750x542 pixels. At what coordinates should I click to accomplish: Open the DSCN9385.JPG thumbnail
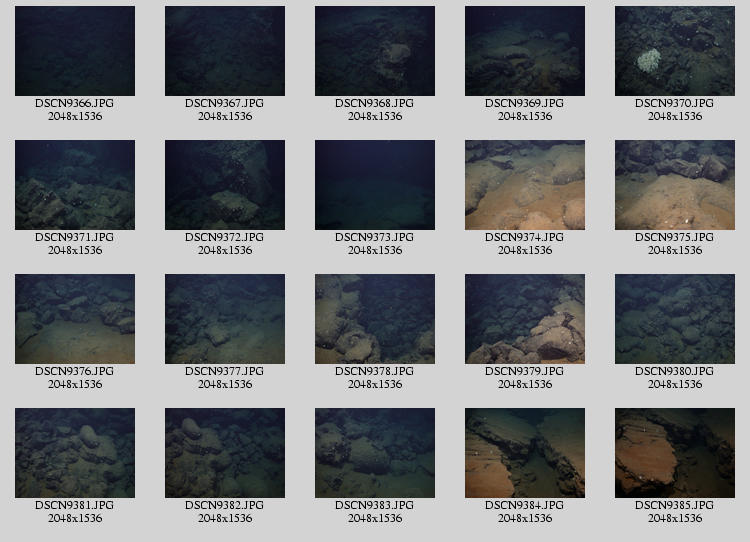point(675,453)
